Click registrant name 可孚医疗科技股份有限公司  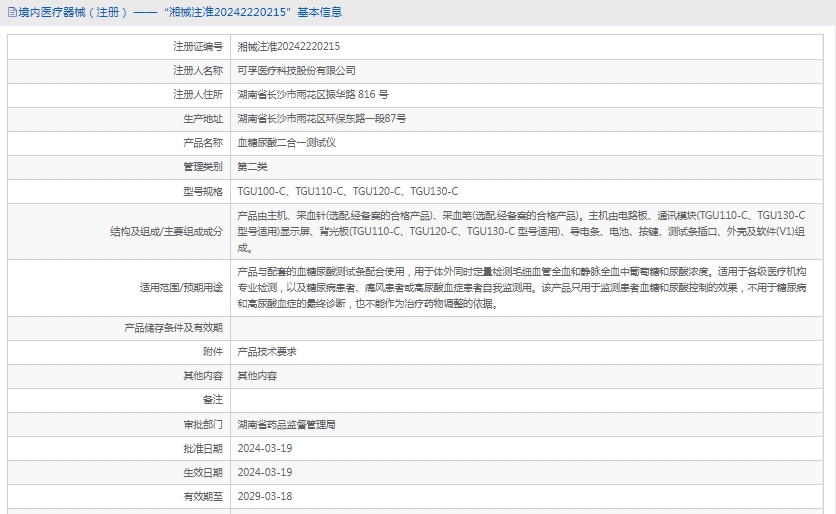pyautogui.click(x=296, y=71)
